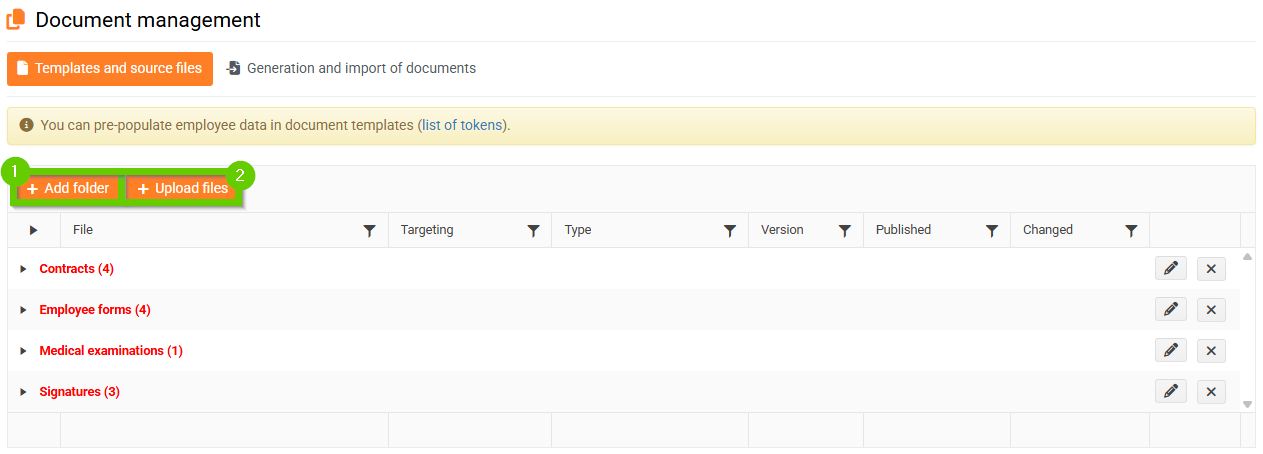The height and width of the screenshot is (454, 1263).
Task: Click the Add folder button
Action: (68, 188)
